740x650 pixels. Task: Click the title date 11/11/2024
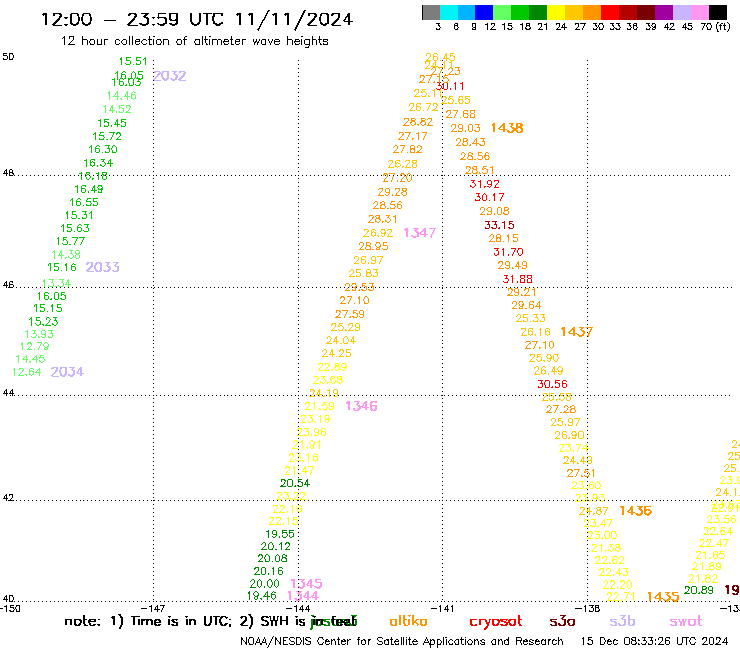pyautogui.click(x=294, y=20)
